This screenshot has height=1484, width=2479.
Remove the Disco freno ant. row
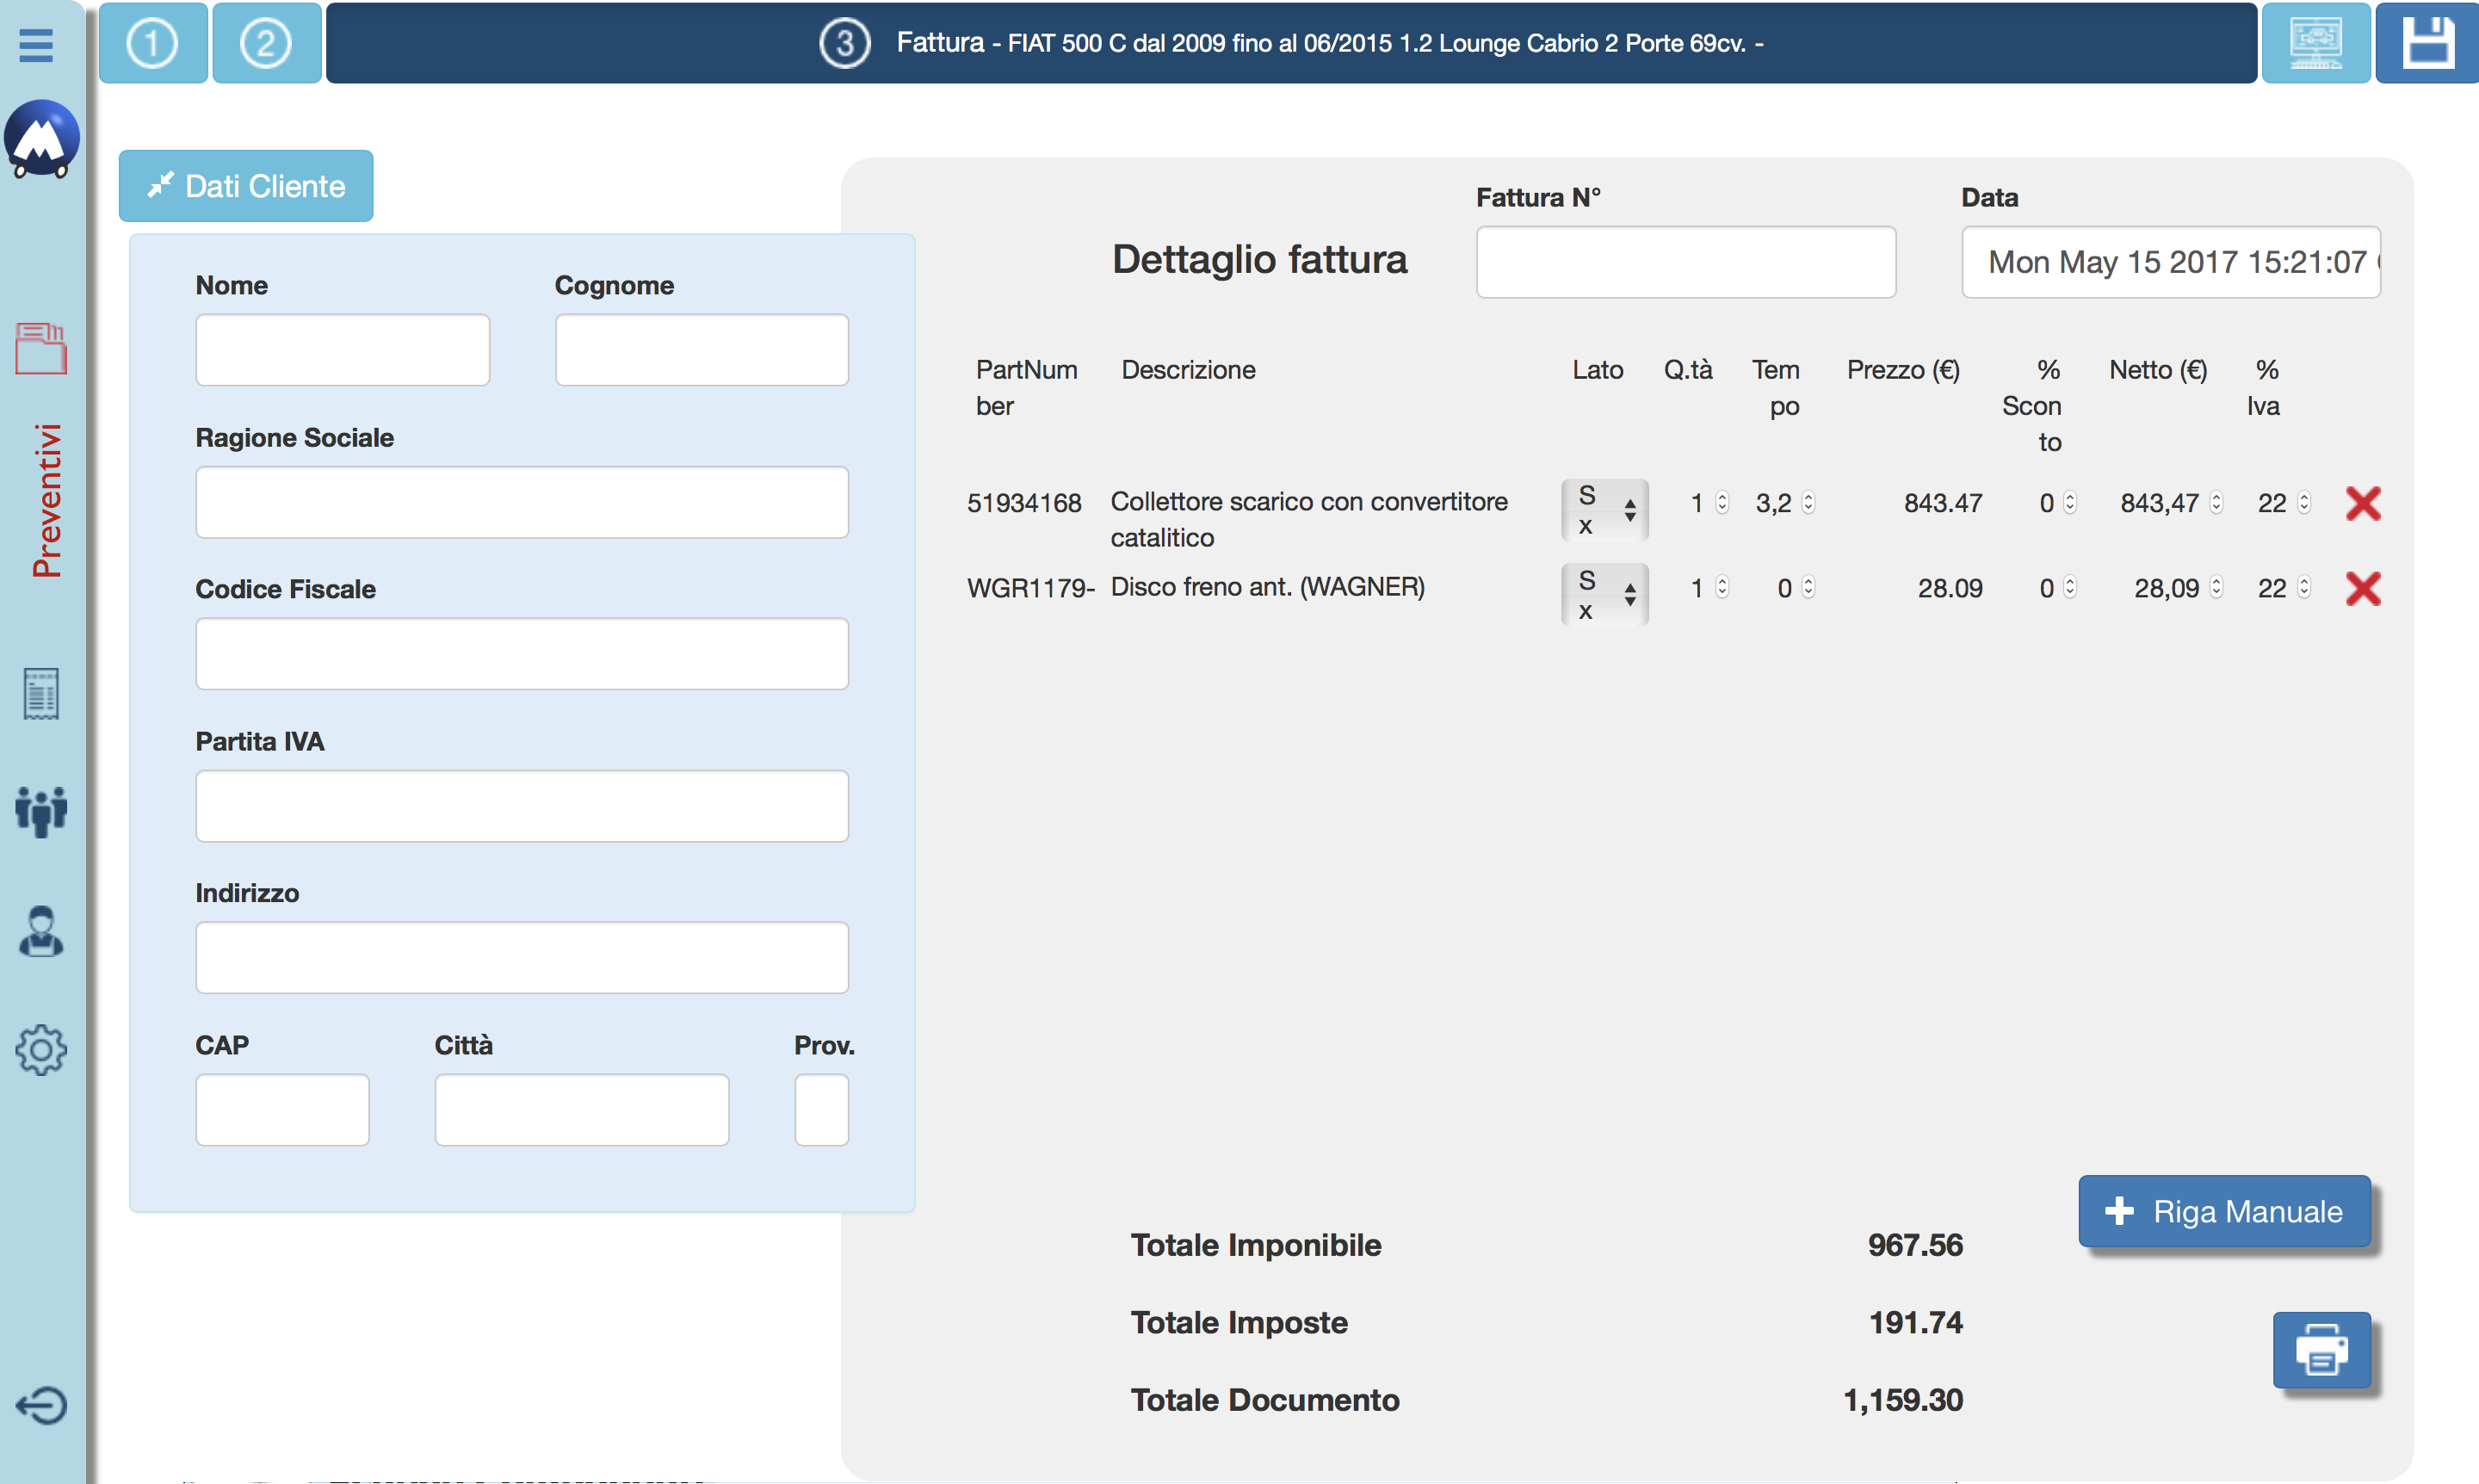coord(2363,588)
